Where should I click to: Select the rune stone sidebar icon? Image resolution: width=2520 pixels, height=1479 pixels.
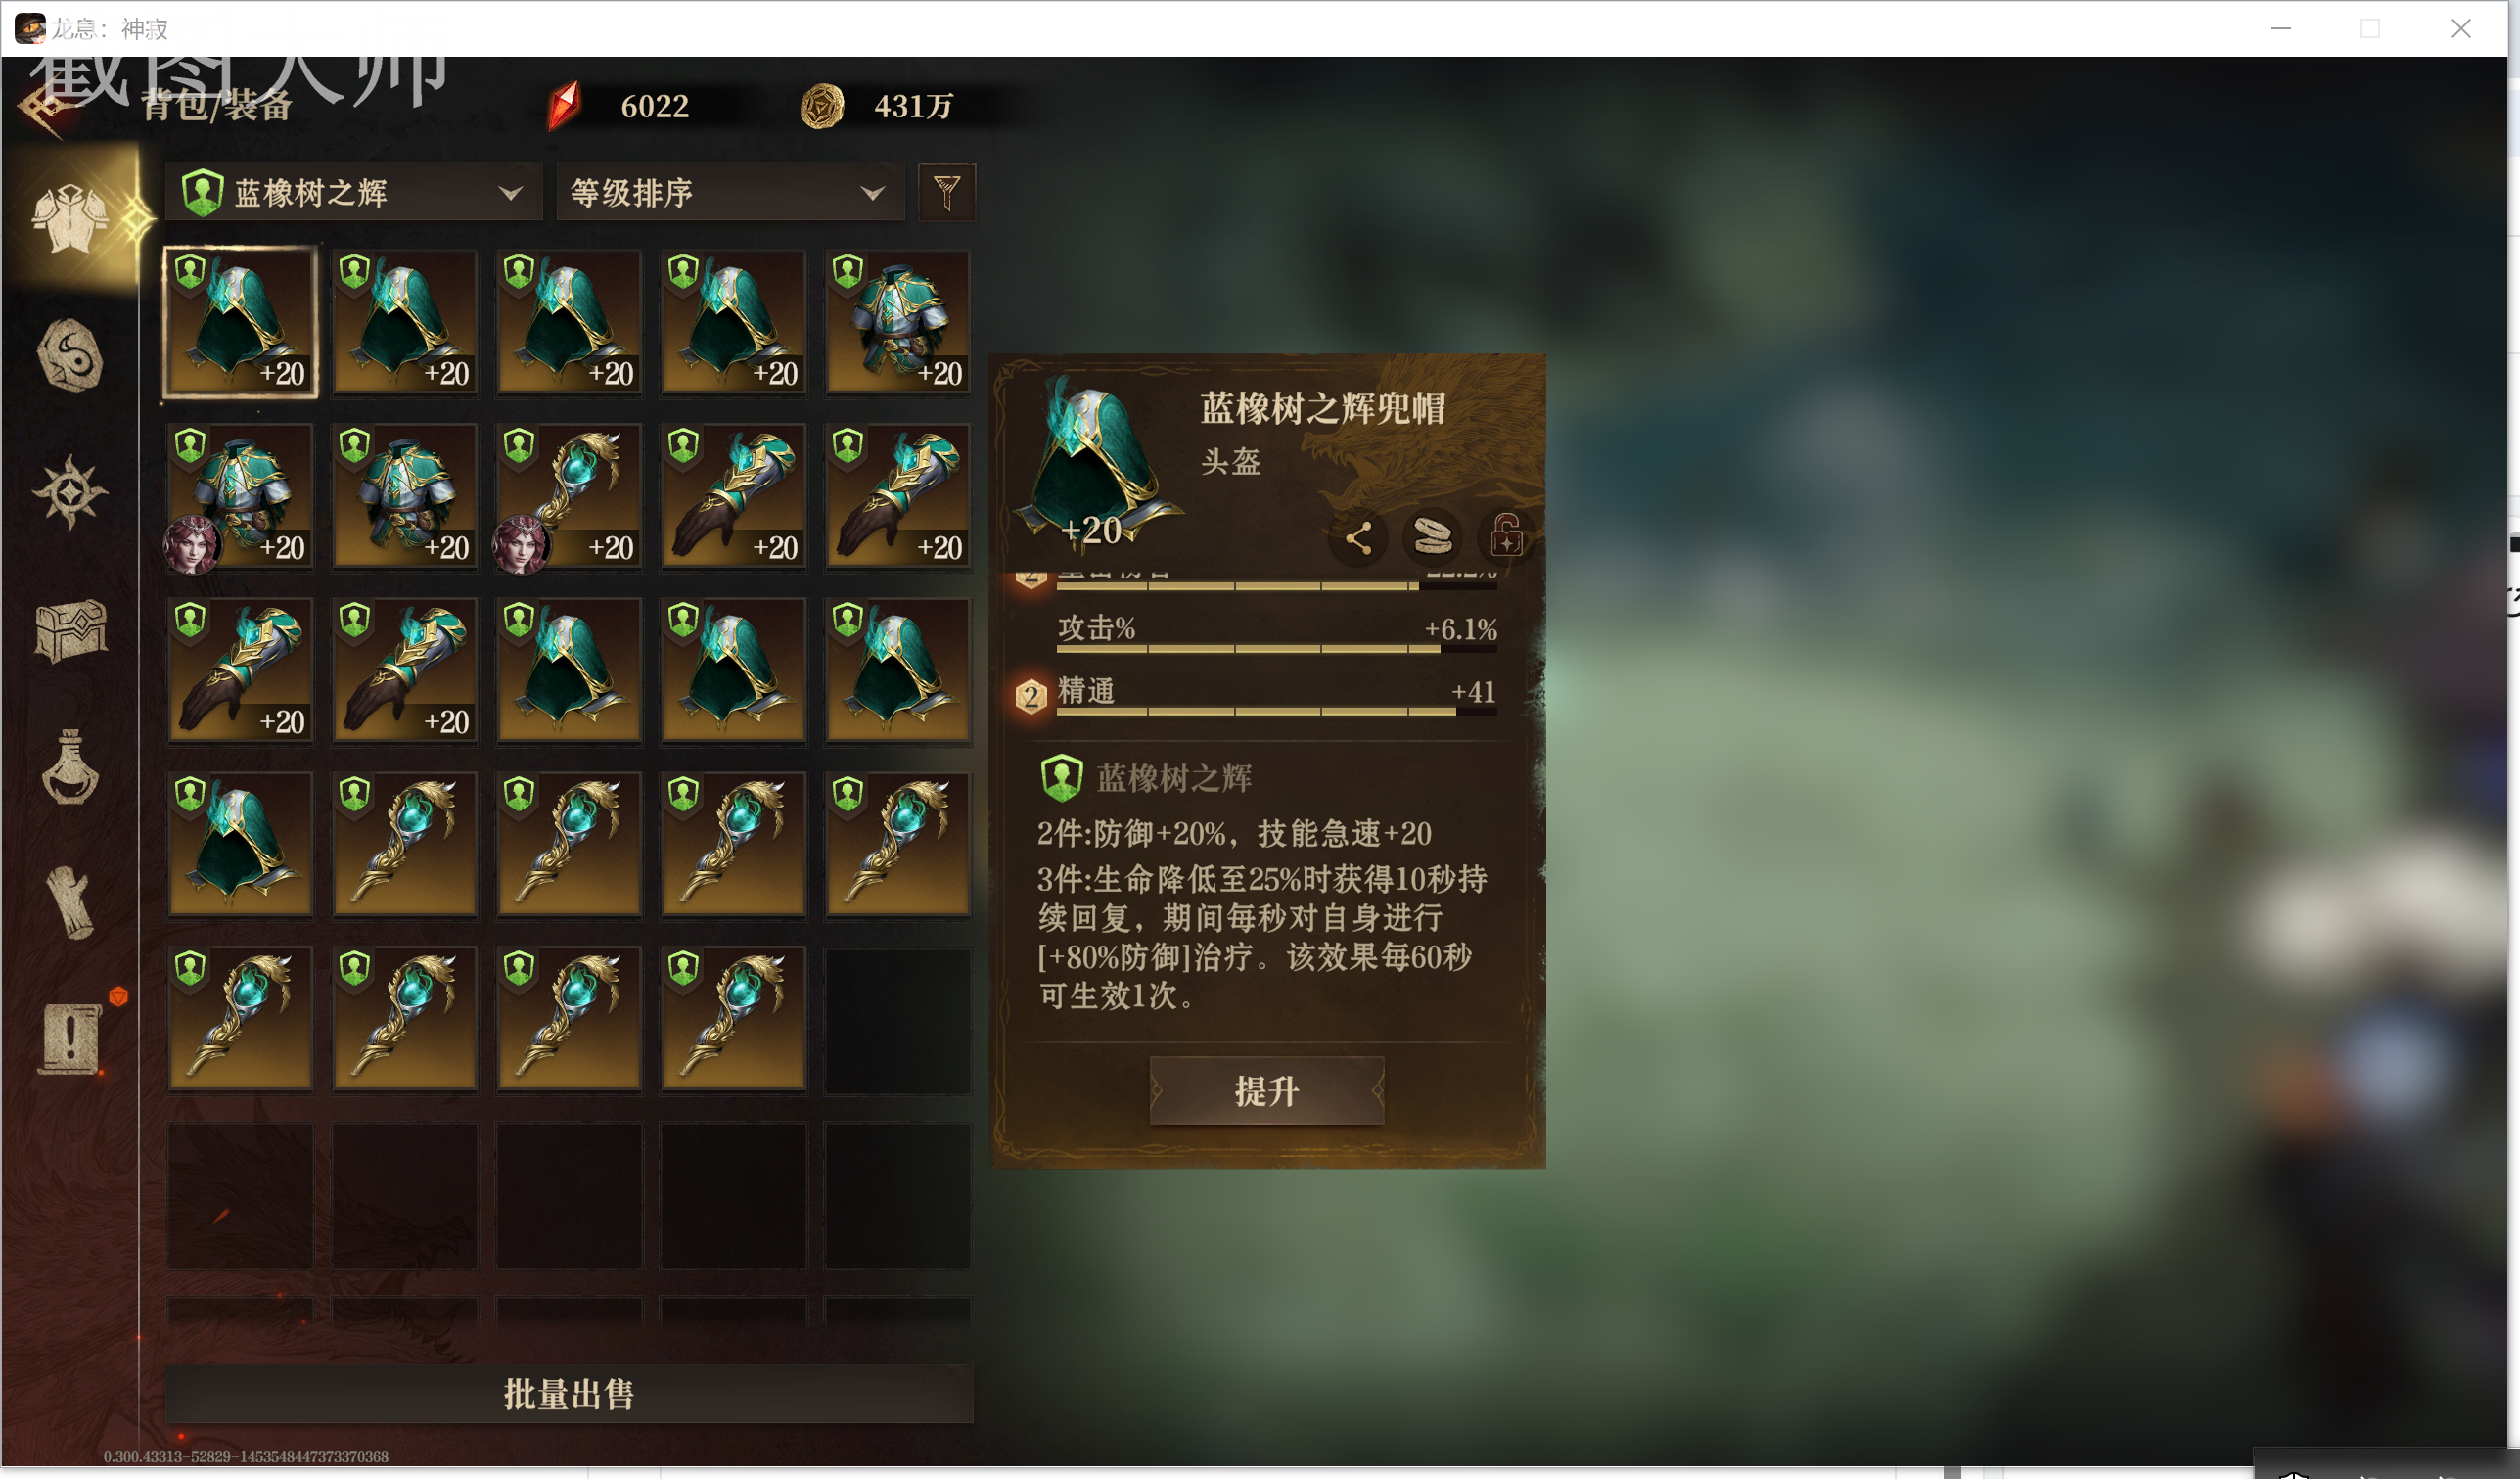point(70,355)
